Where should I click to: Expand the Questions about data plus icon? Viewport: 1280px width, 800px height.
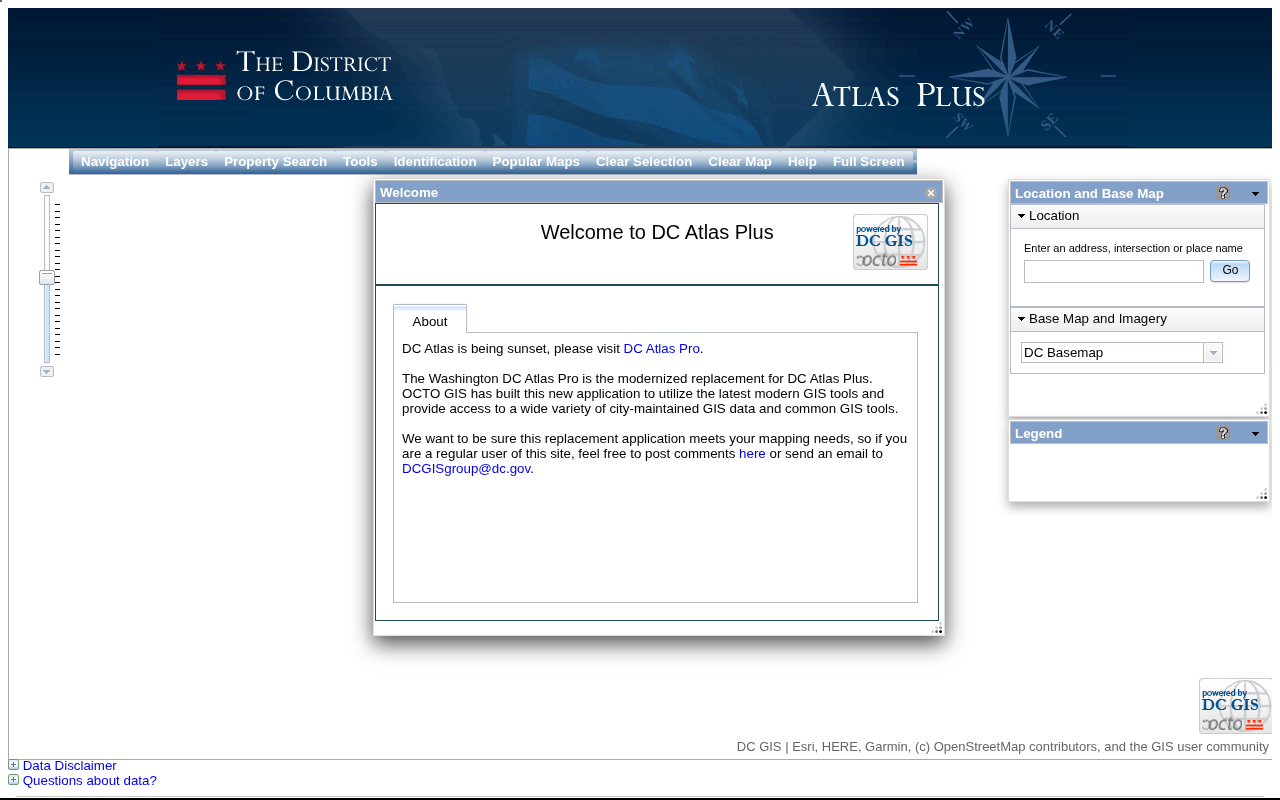click(14, 780)
